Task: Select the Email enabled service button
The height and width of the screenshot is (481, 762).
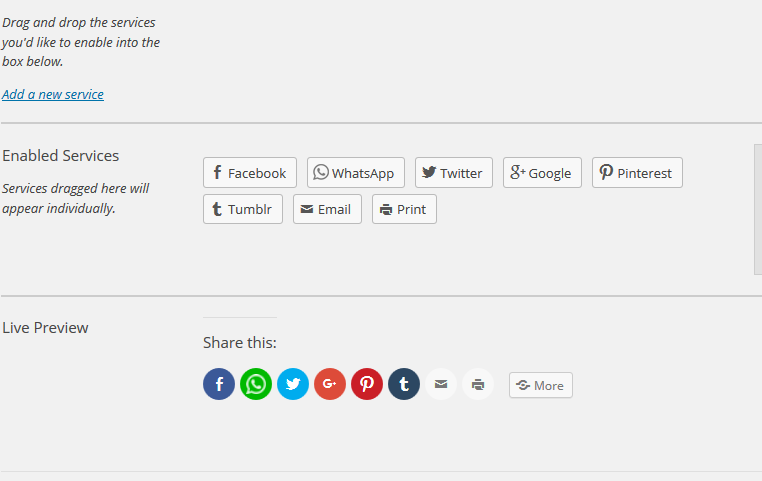Action: (328, 209)
